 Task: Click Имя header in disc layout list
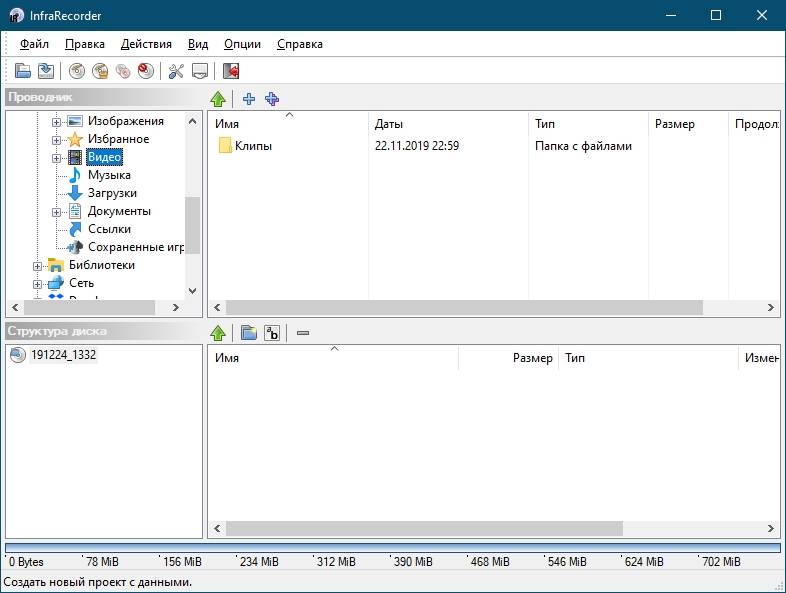pyautogui.click(x=333, y=358)
